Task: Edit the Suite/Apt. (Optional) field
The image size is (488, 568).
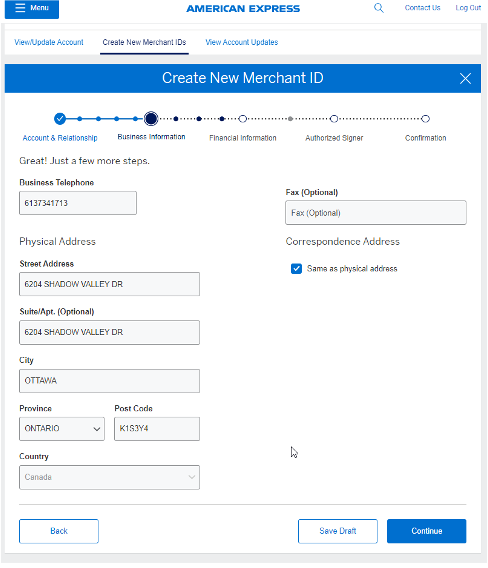Action: tap(109, 333)
